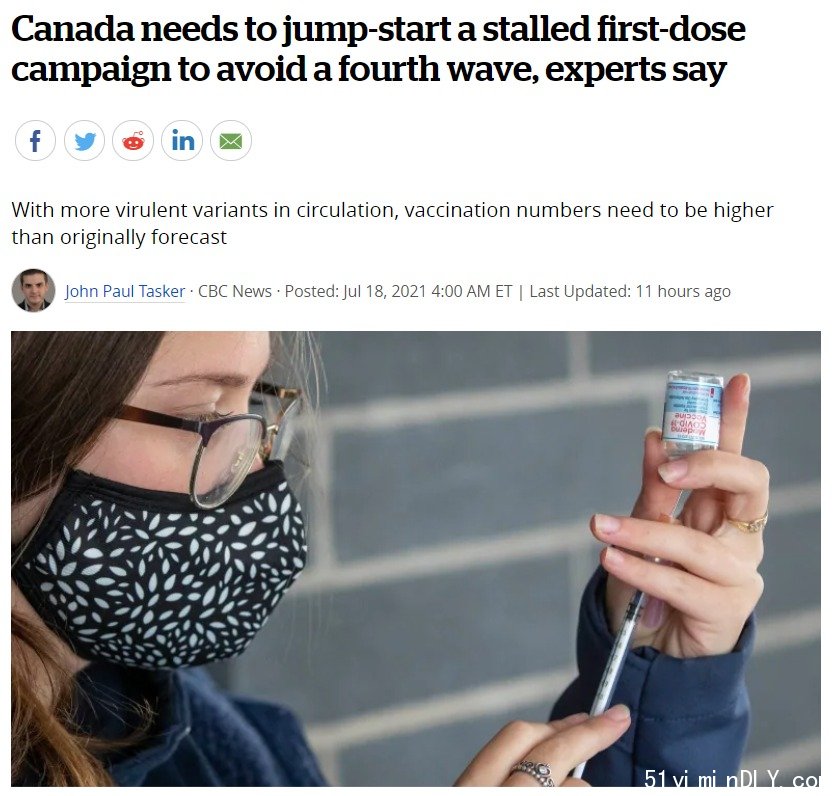Click the author's avatar photo
Screen dimensions: 836x796
pyautogui.click(x=33, y=291)
